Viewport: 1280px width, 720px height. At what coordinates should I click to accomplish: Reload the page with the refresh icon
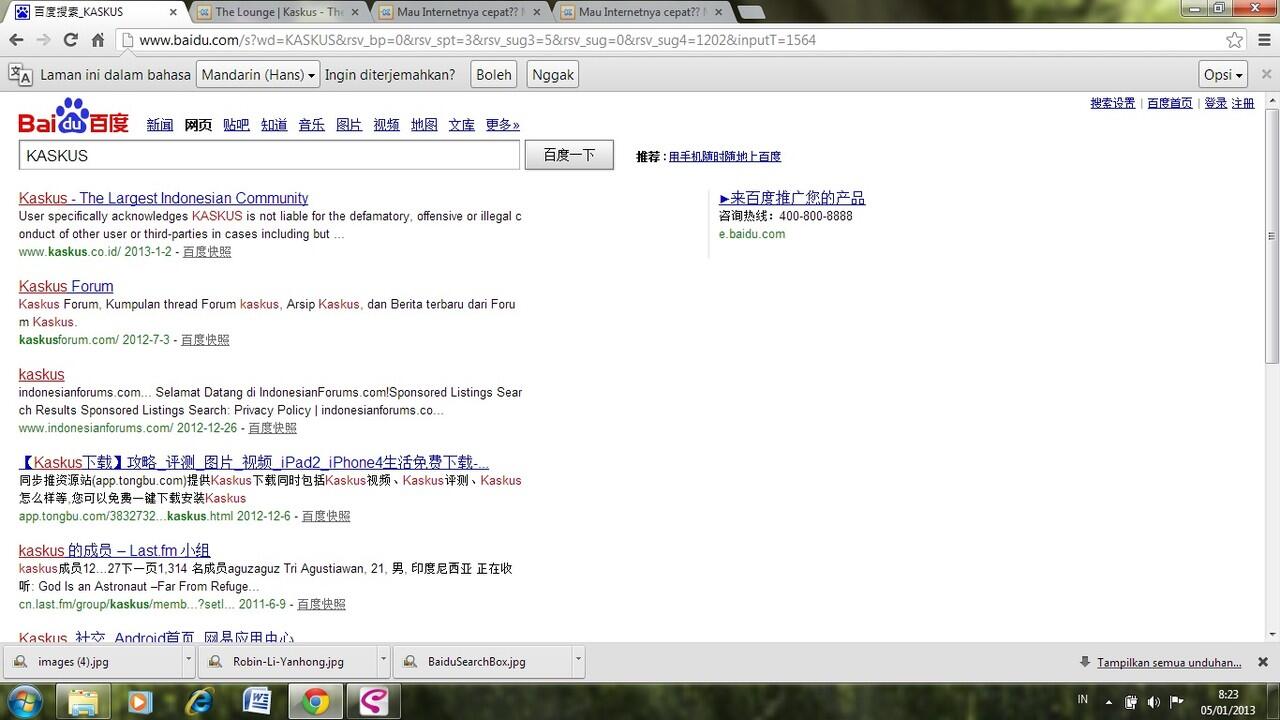pyautogui.click(x=70, y=40)
